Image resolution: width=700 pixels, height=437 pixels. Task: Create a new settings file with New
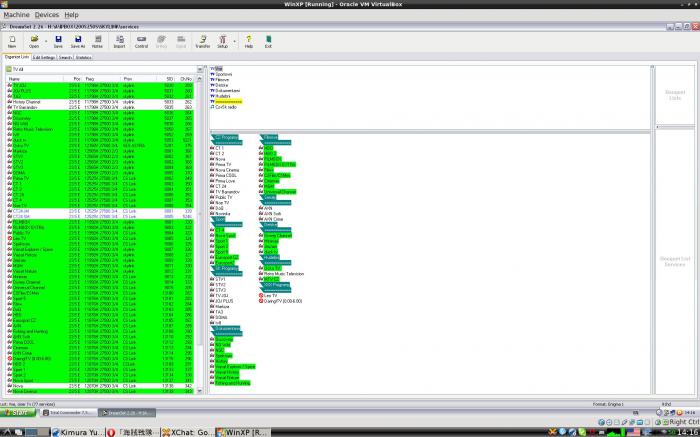[12, 42]
